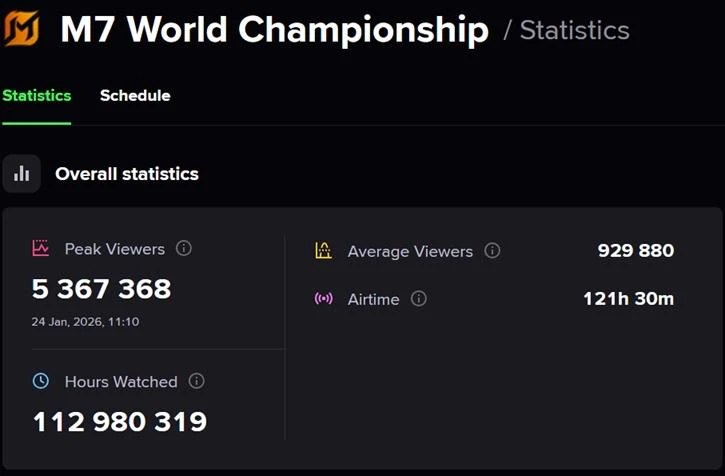Click the Airtime broadcast signal icon

tap(323, 299)
